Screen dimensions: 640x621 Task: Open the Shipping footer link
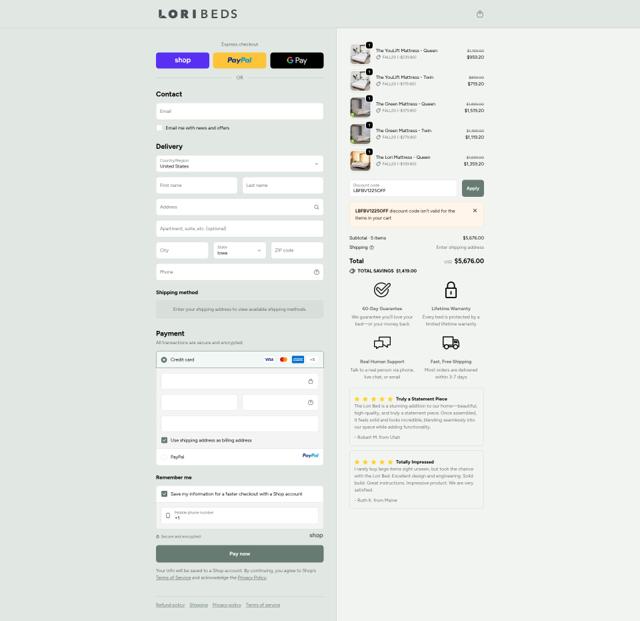click(199, 605)
